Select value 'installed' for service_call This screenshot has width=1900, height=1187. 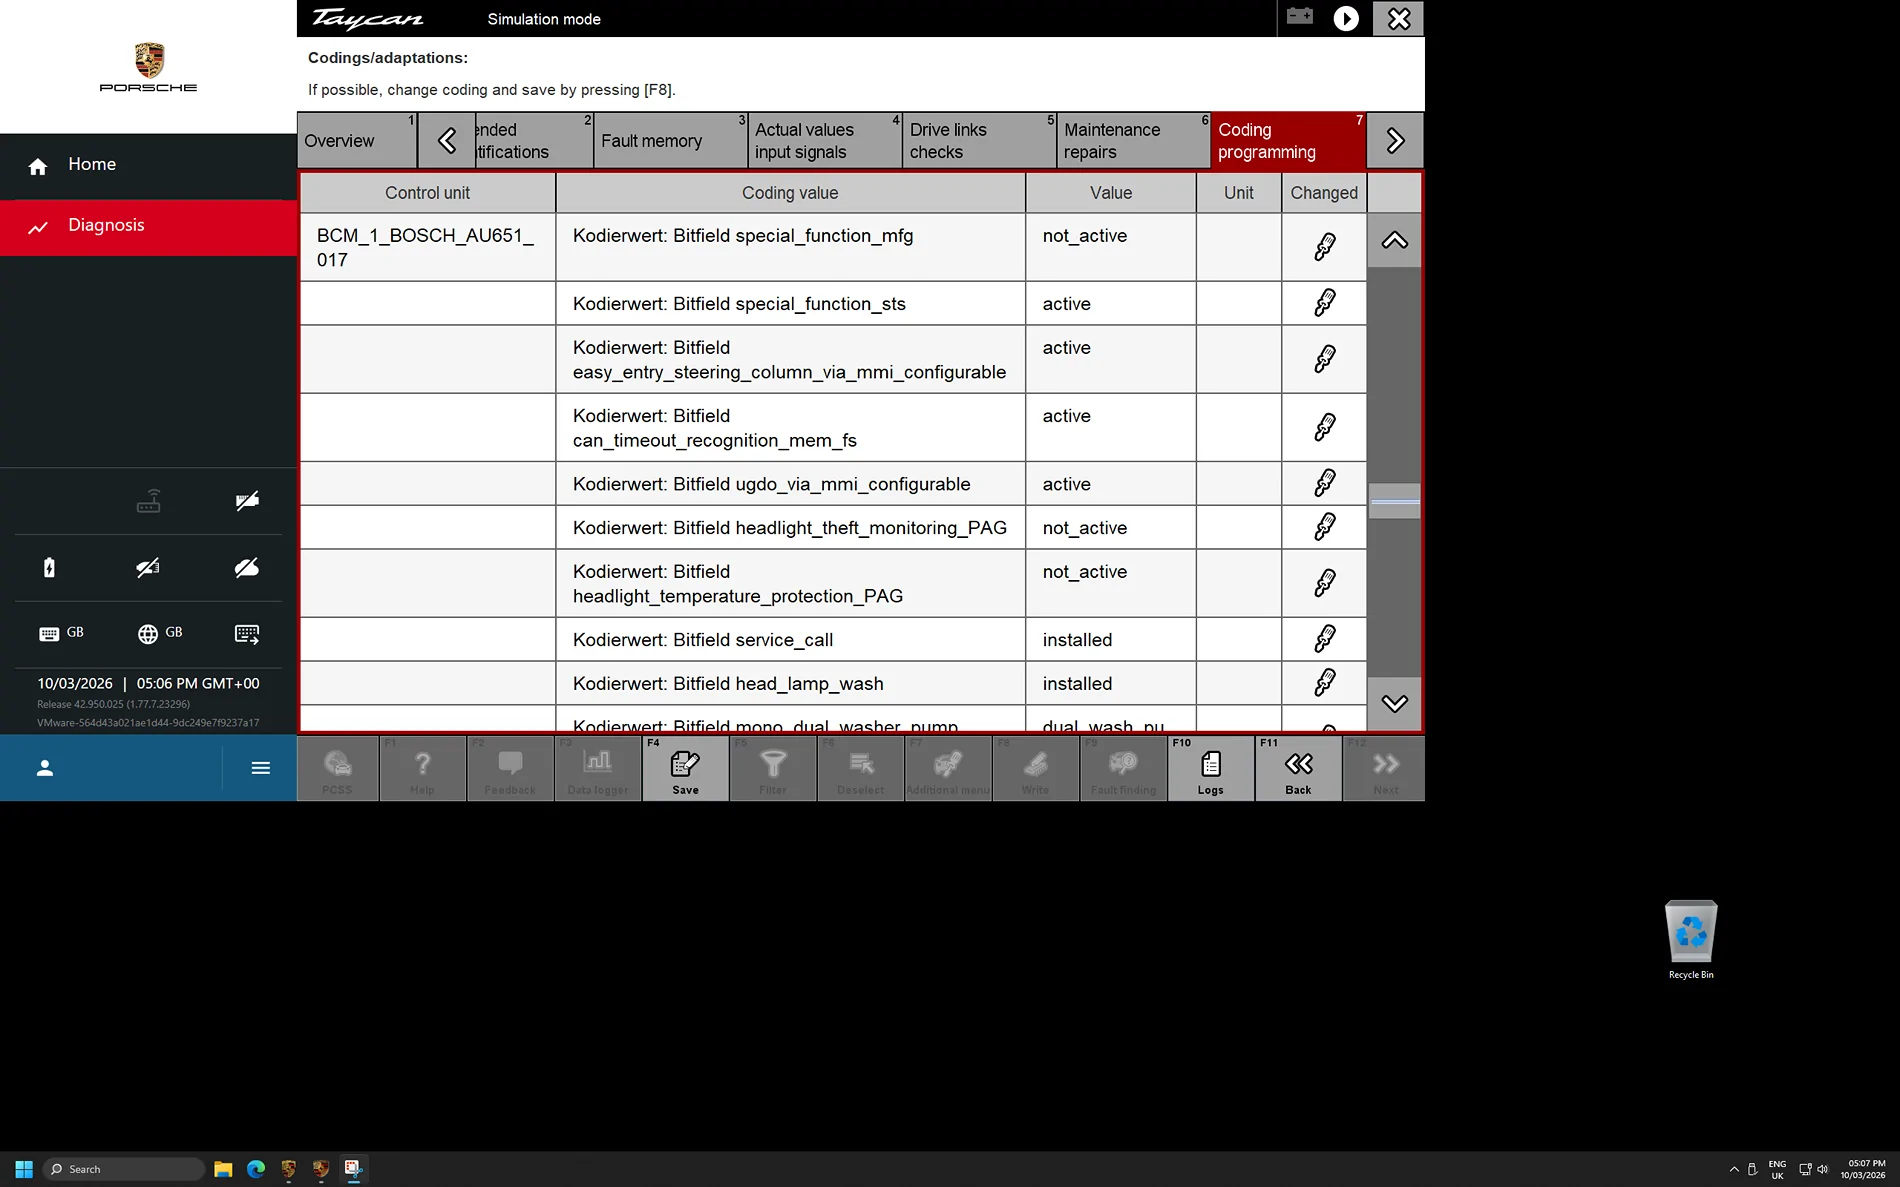pos(1111,639)
